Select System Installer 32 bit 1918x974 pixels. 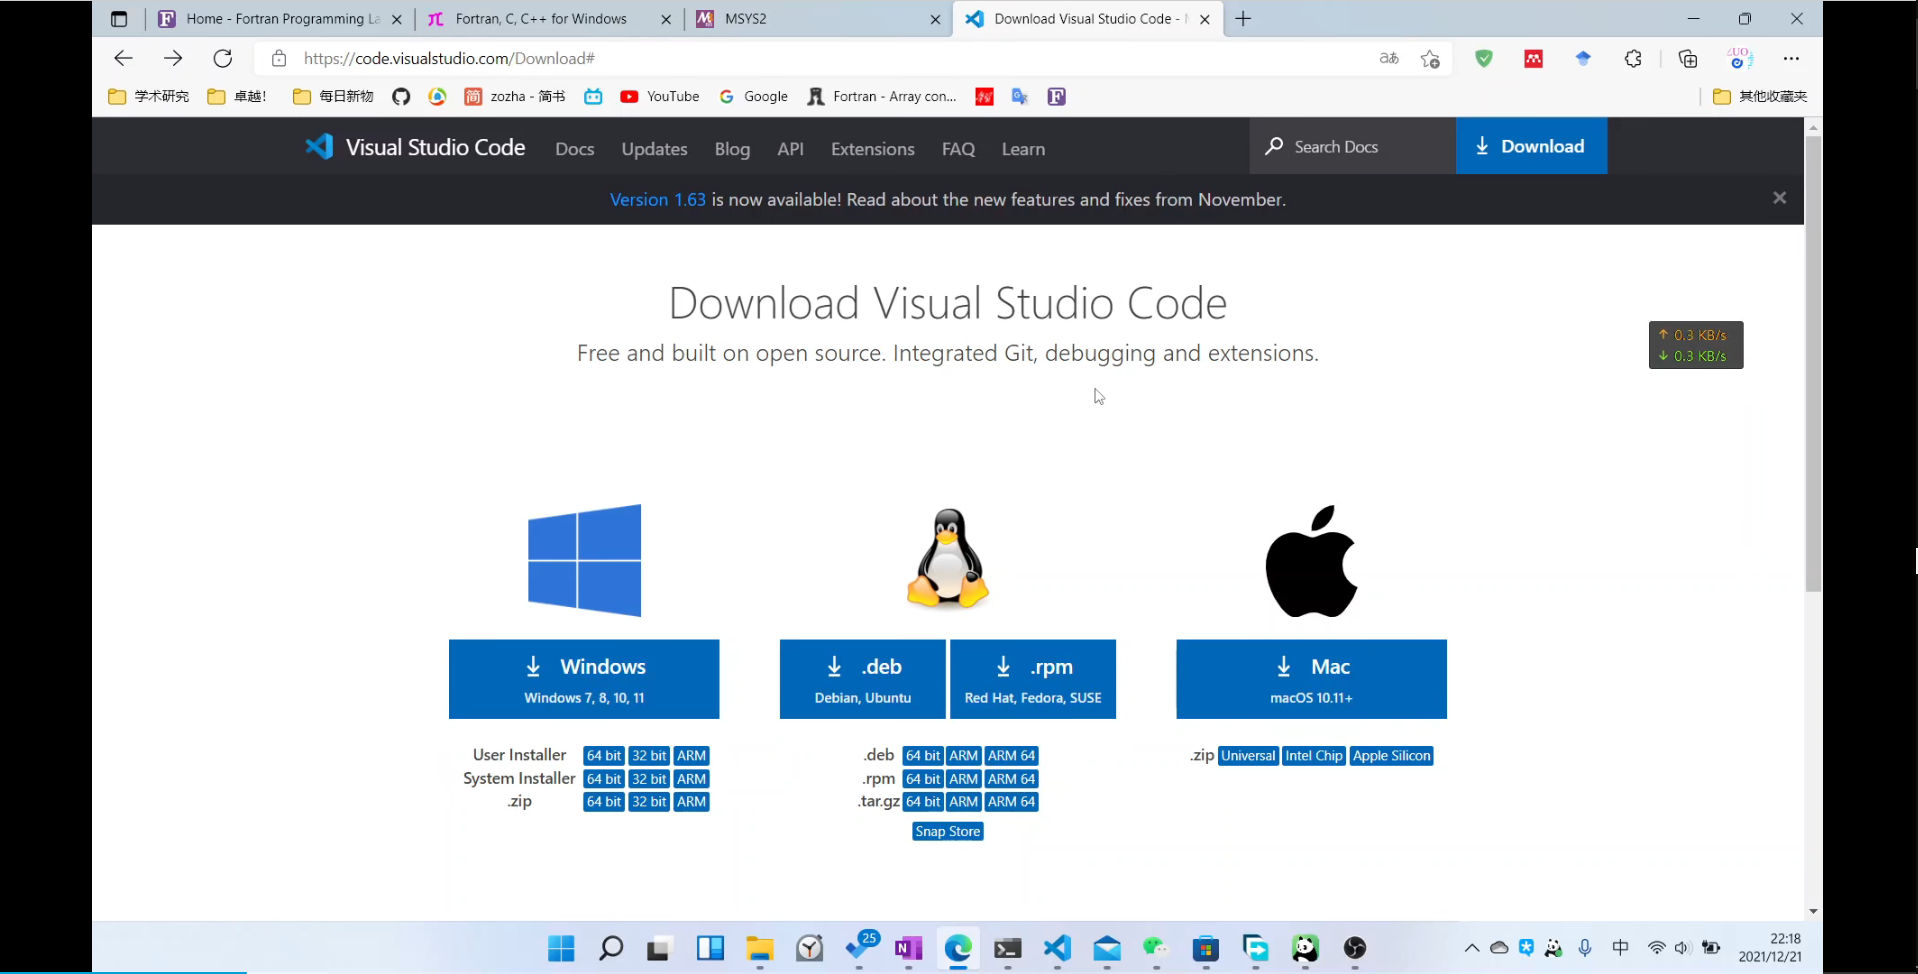point(649,779)
